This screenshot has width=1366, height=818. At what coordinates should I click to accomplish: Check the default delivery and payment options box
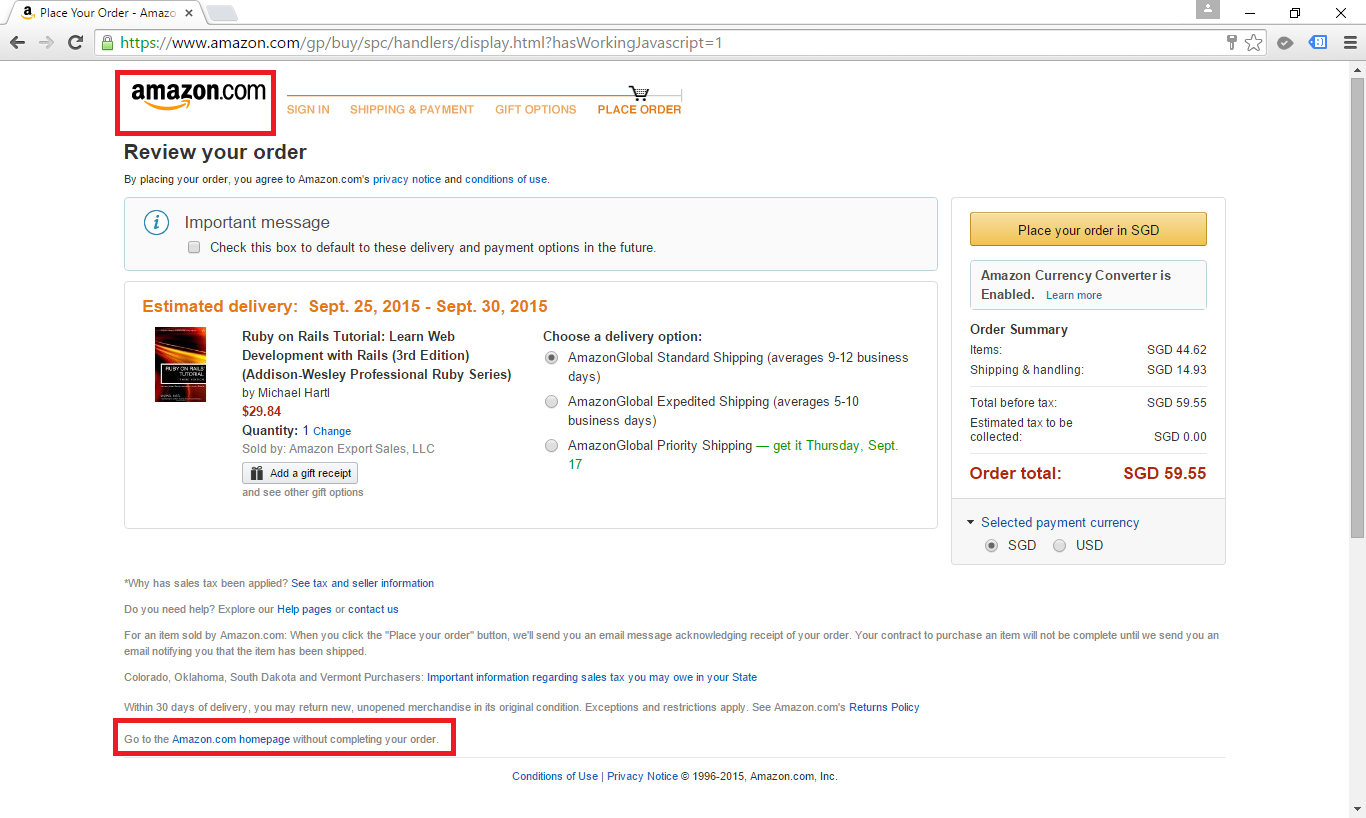[194, 247]
